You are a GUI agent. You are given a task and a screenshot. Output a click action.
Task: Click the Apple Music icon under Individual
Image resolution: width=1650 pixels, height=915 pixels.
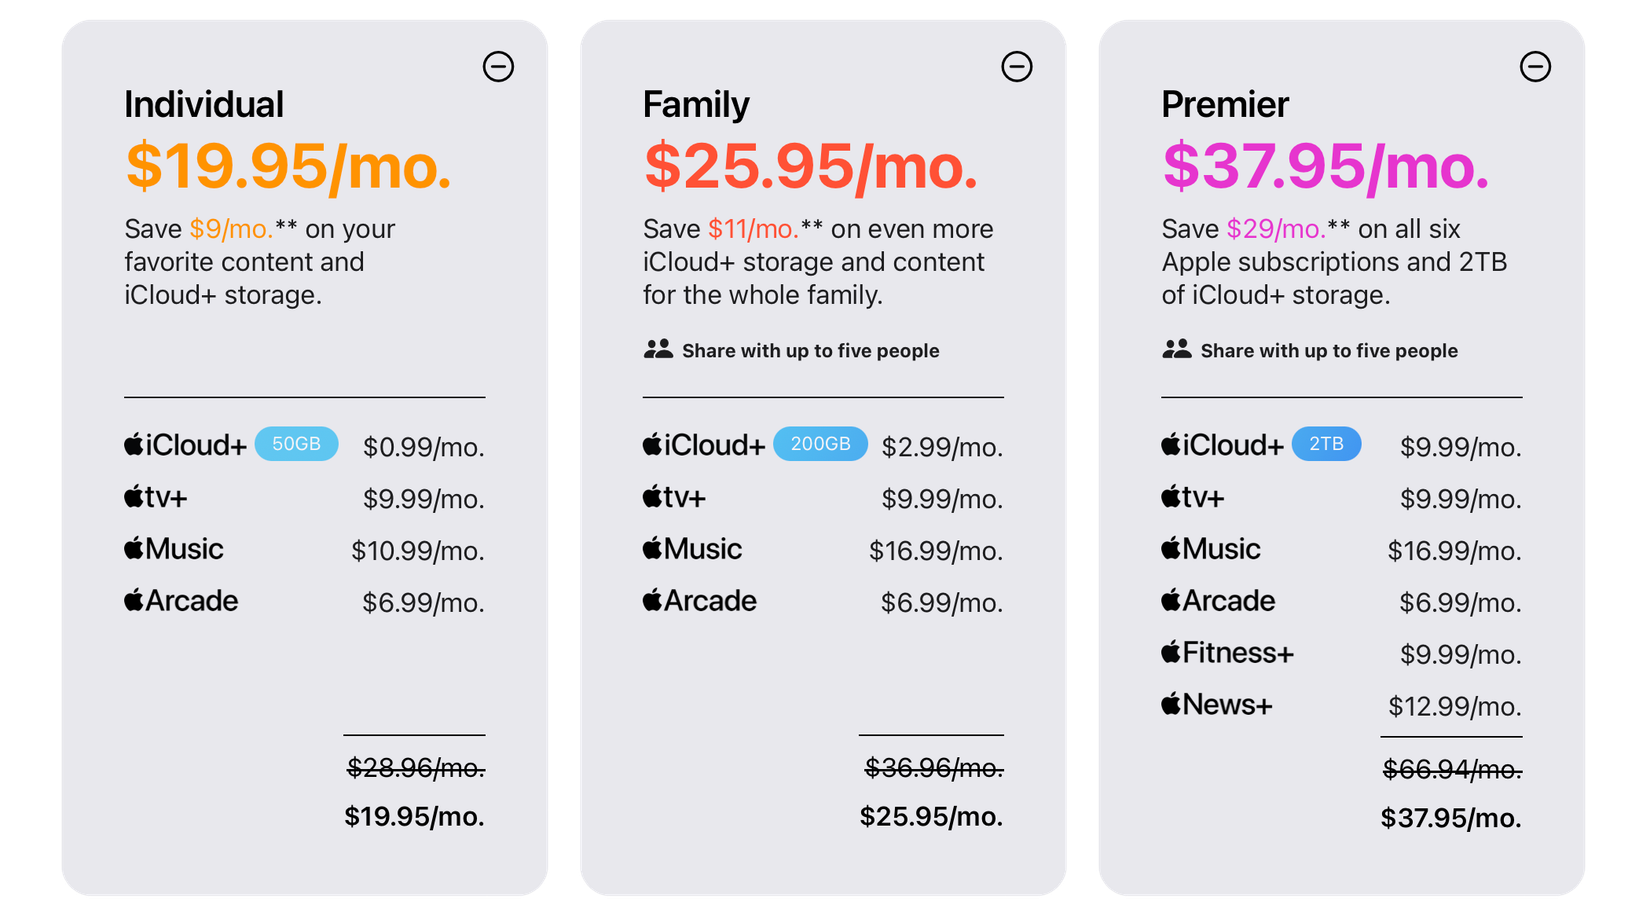[133, 547]
